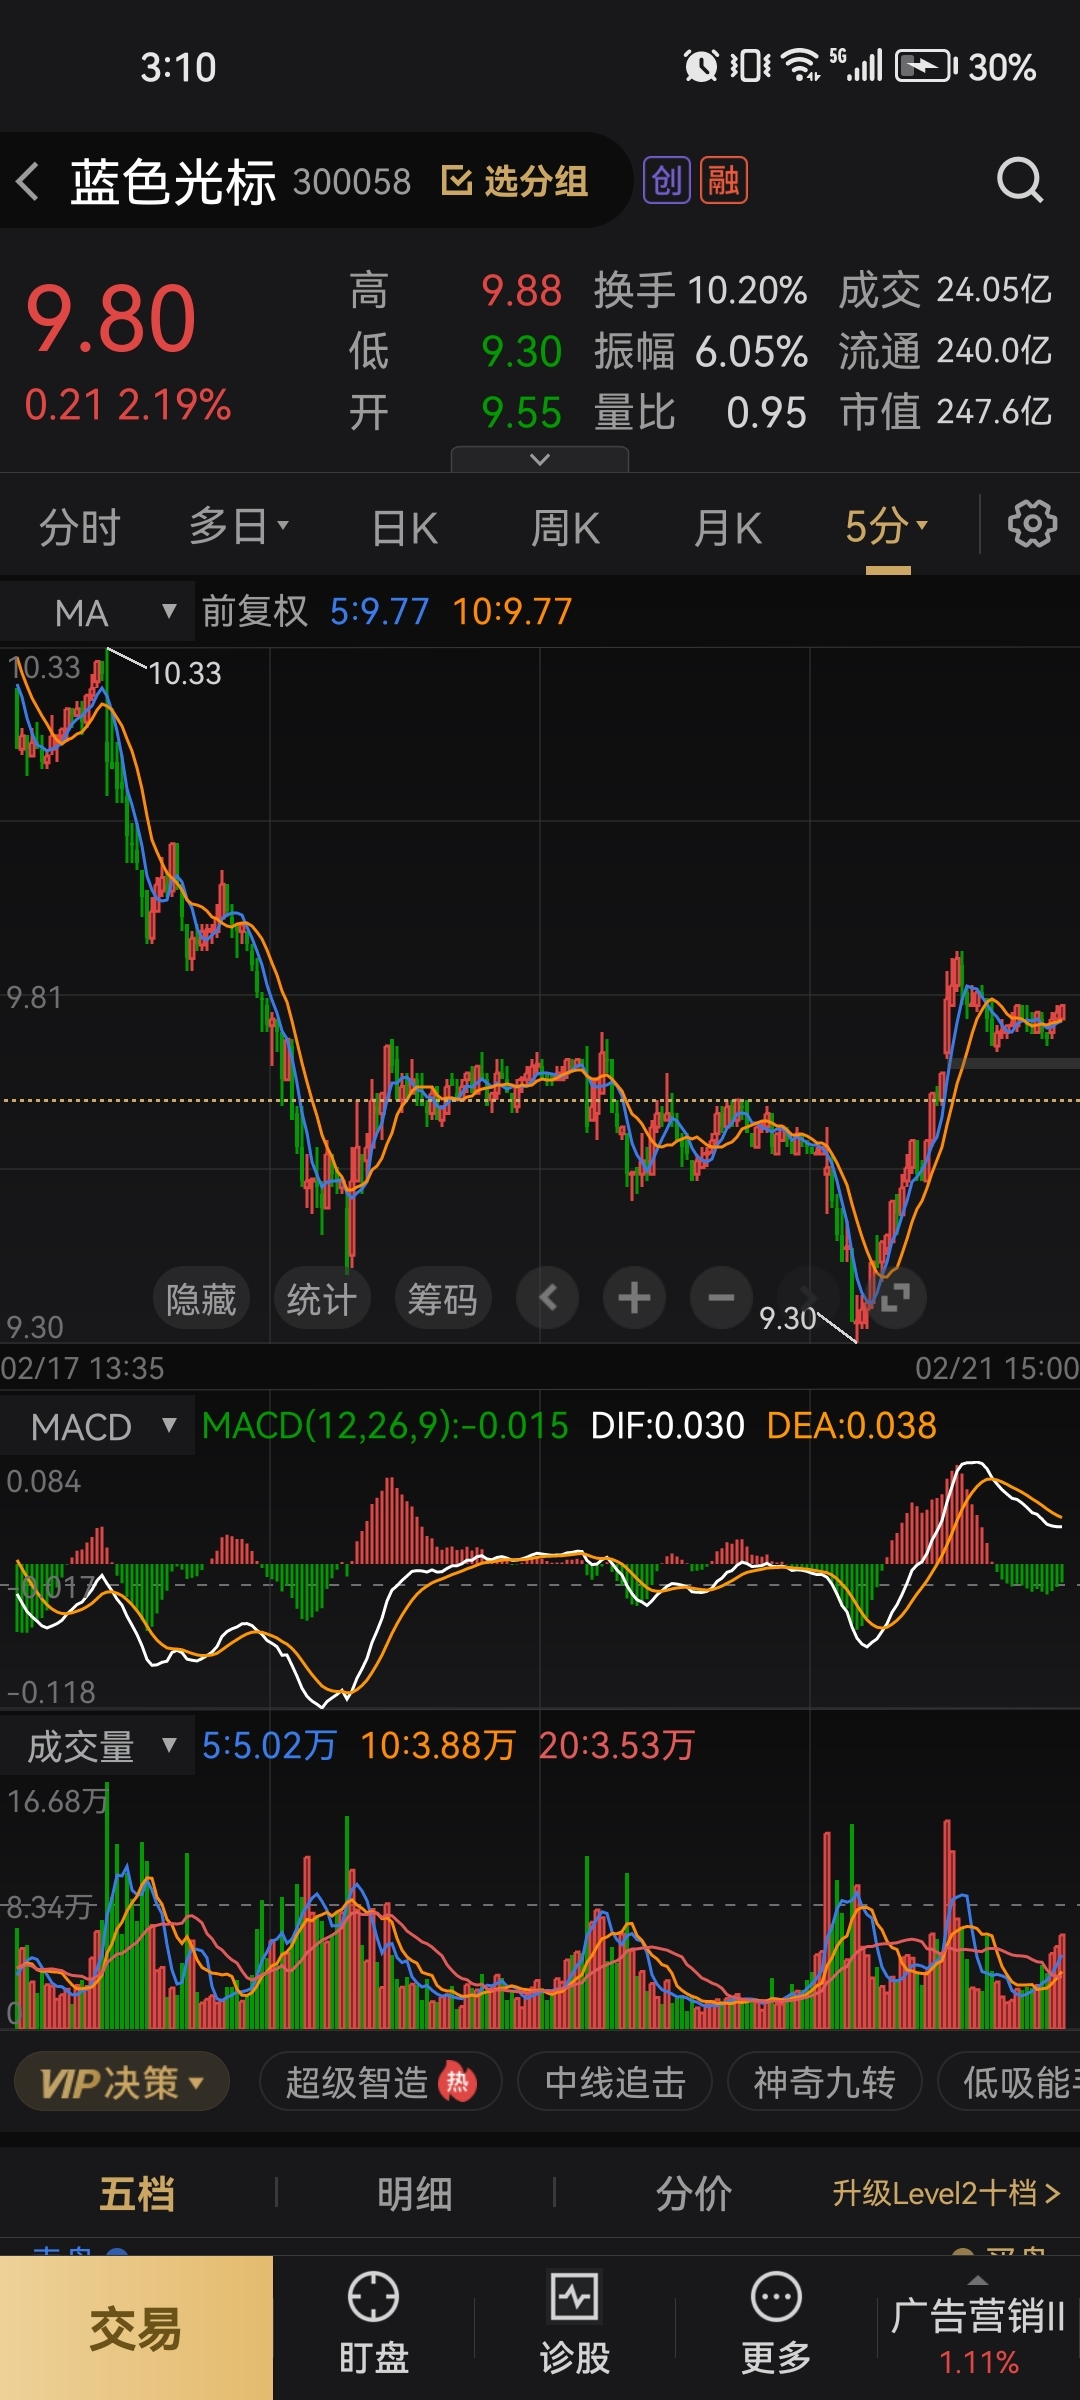Expand the 广告营销II sector panel

[x=978, y=2328]
